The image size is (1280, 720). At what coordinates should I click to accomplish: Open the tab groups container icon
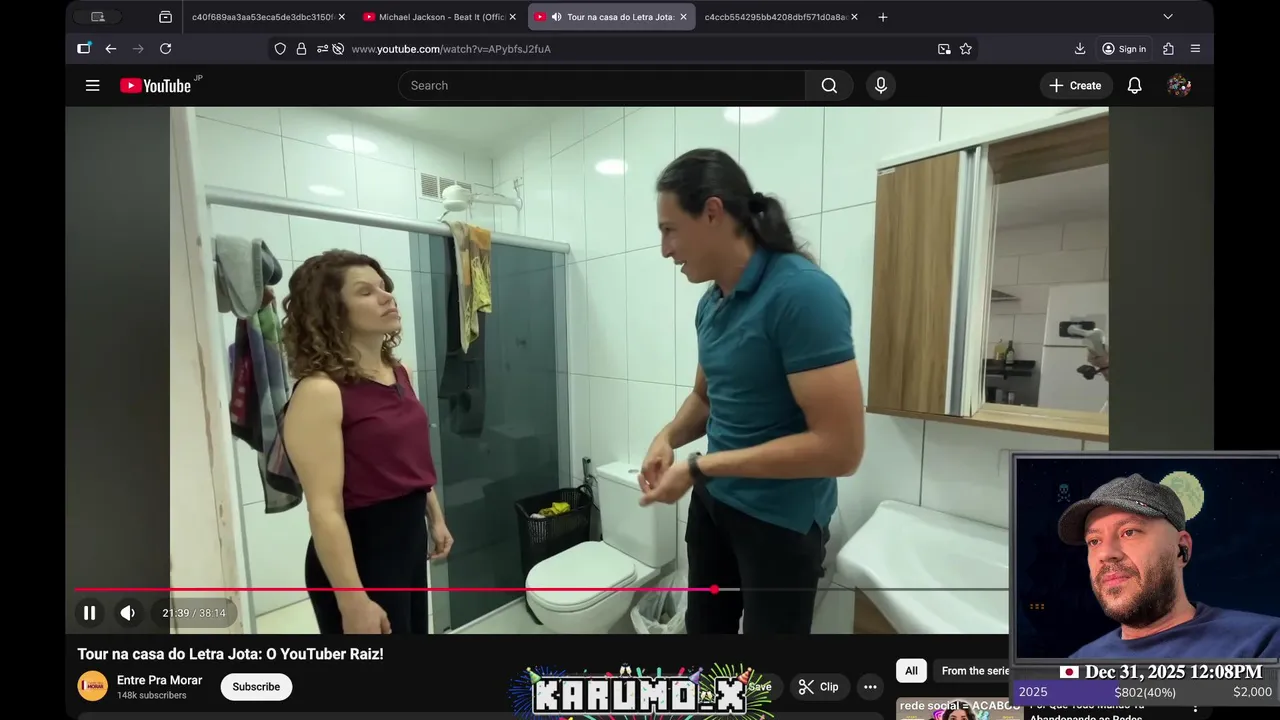click(x=165, y=17)
